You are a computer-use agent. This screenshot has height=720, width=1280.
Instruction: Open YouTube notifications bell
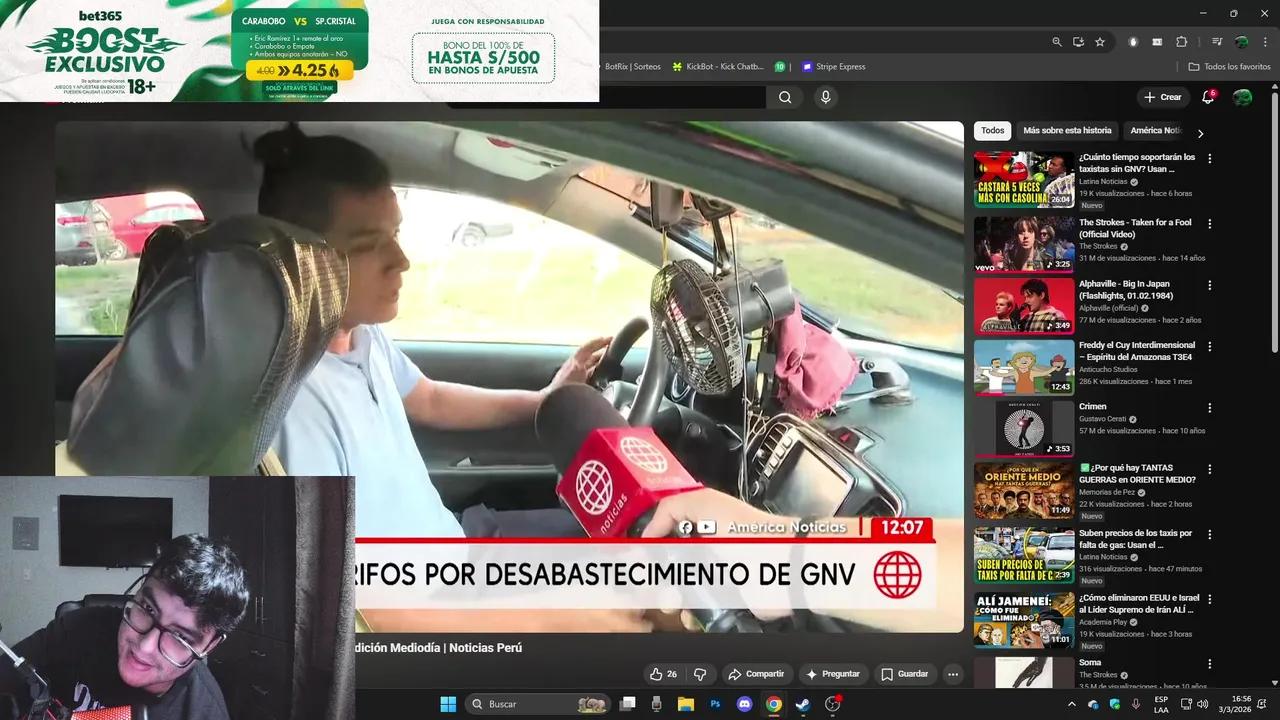1208,97
